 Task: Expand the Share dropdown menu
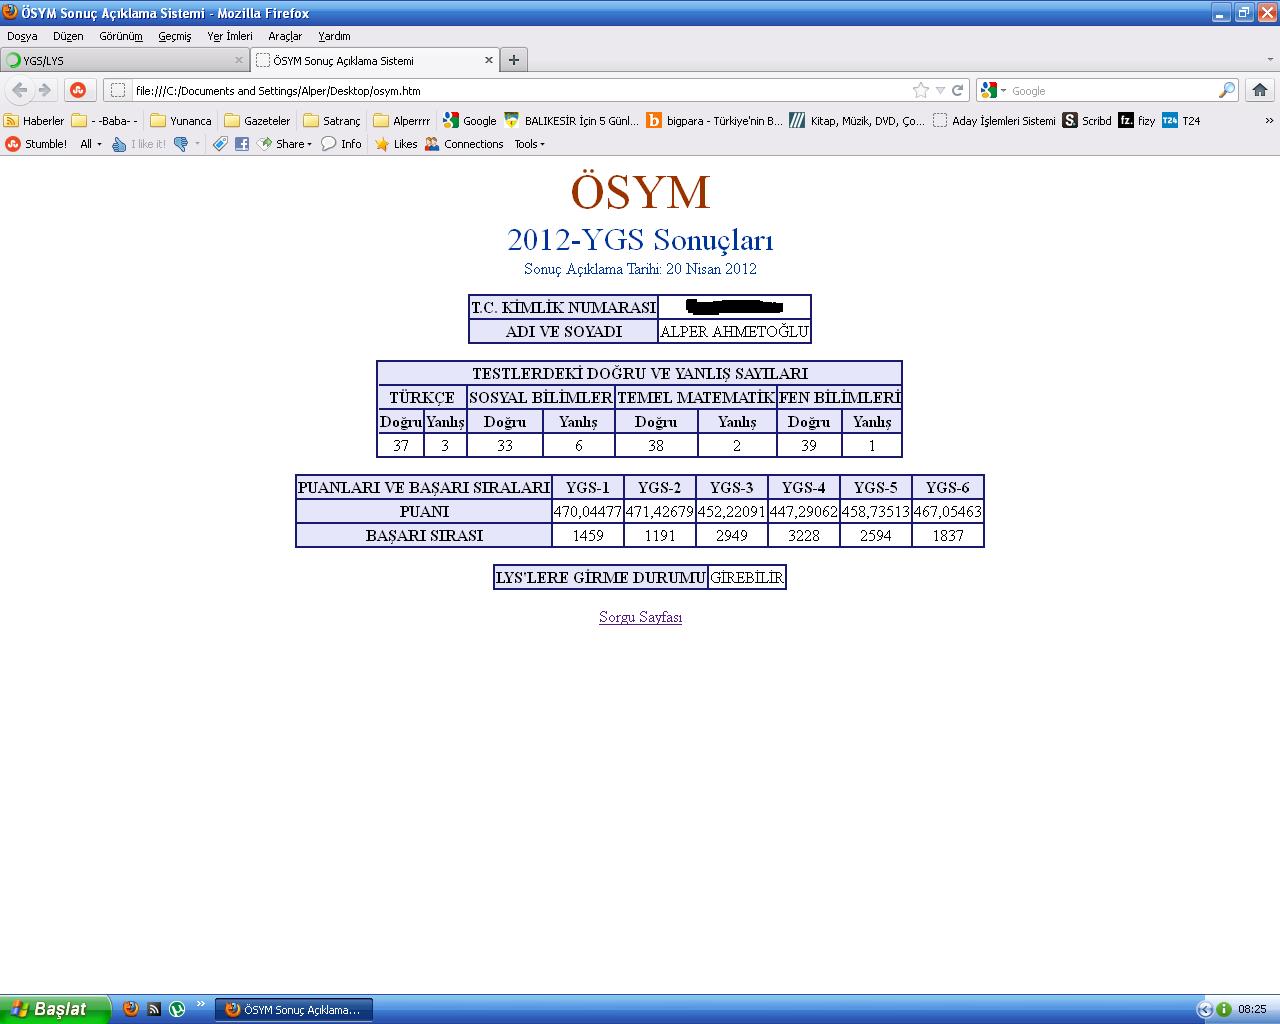click(x=292, y=144)
